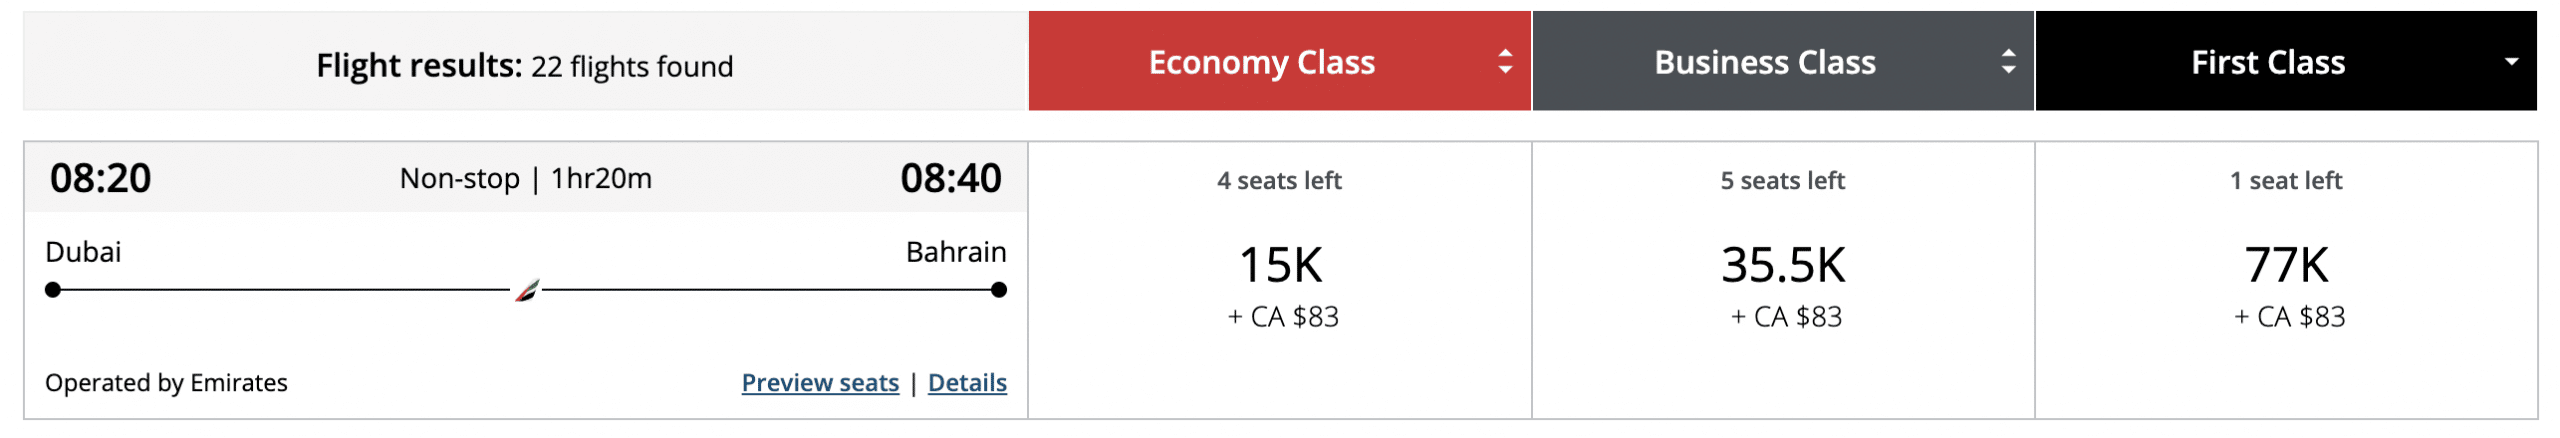Select the Economy Class header label

[1261, 62]
